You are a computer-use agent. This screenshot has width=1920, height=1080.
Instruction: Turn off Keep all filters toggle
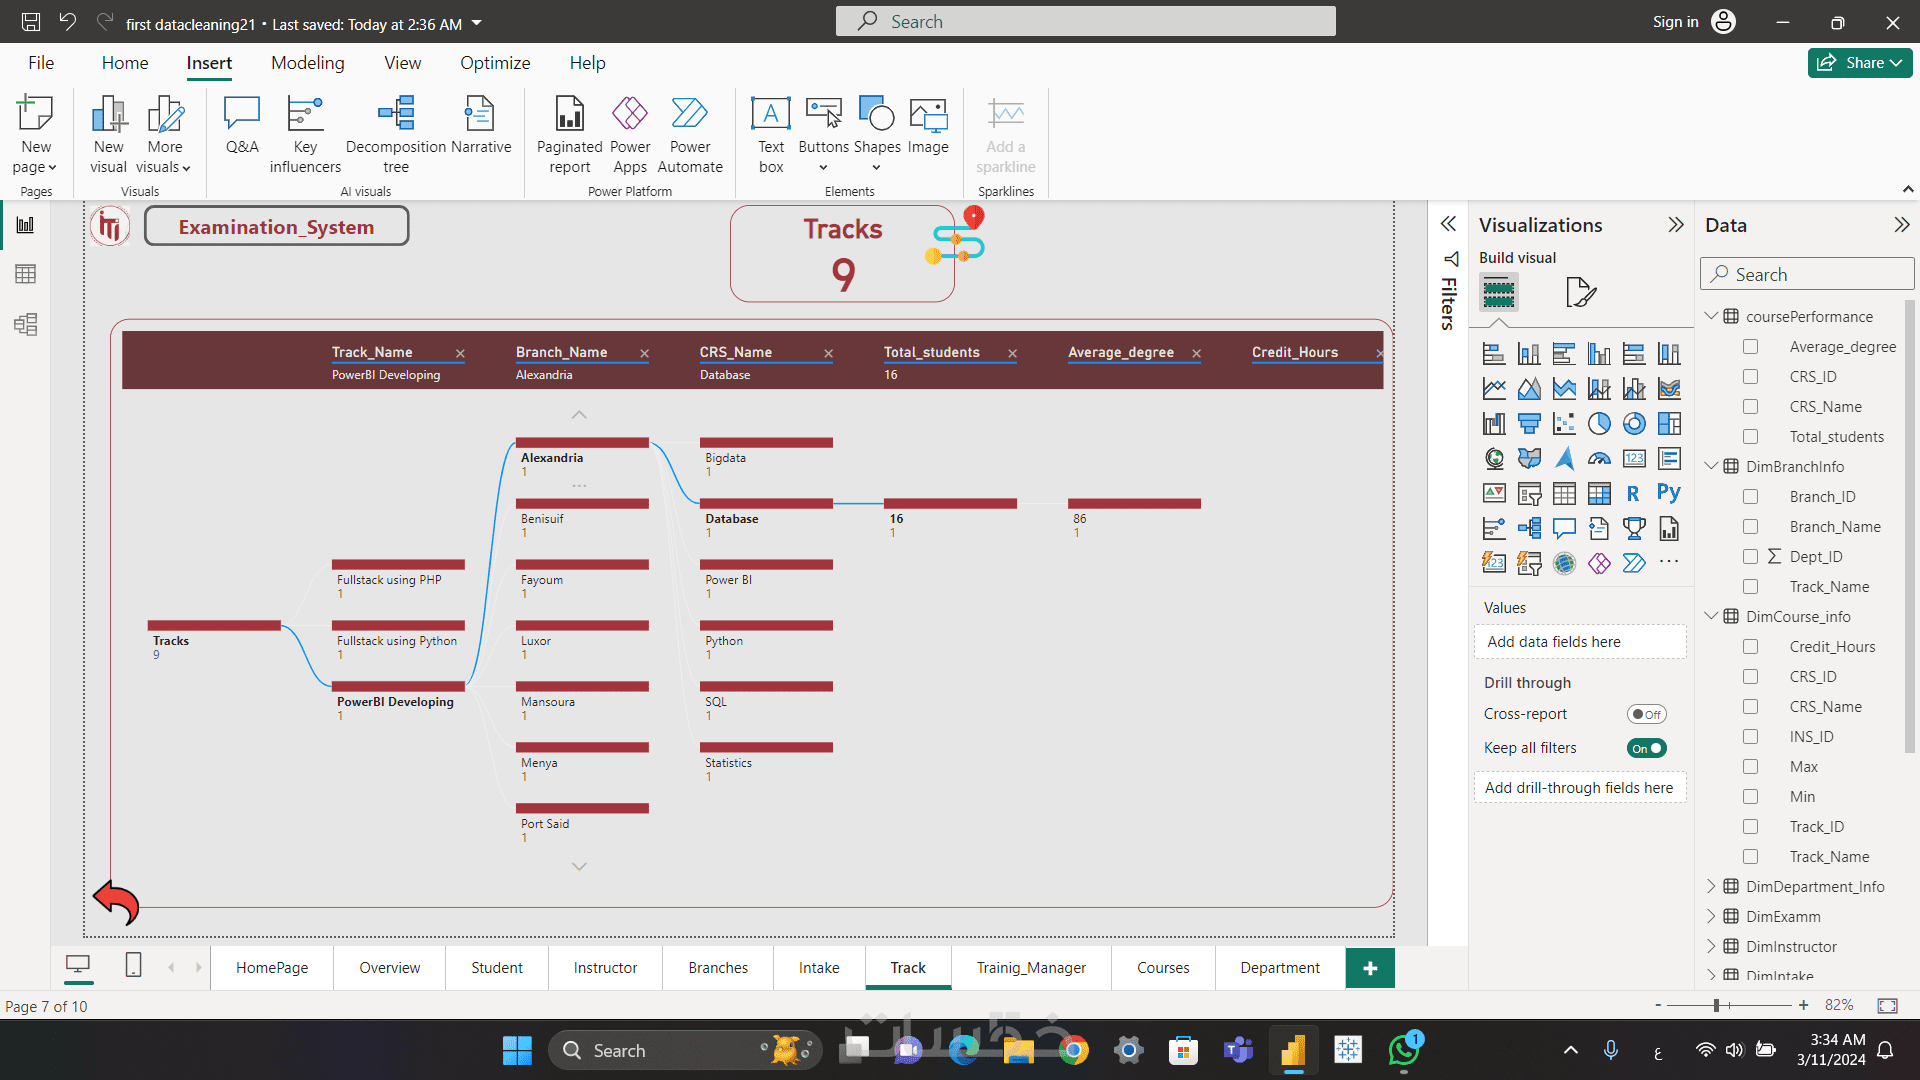tap(1646, 748)
